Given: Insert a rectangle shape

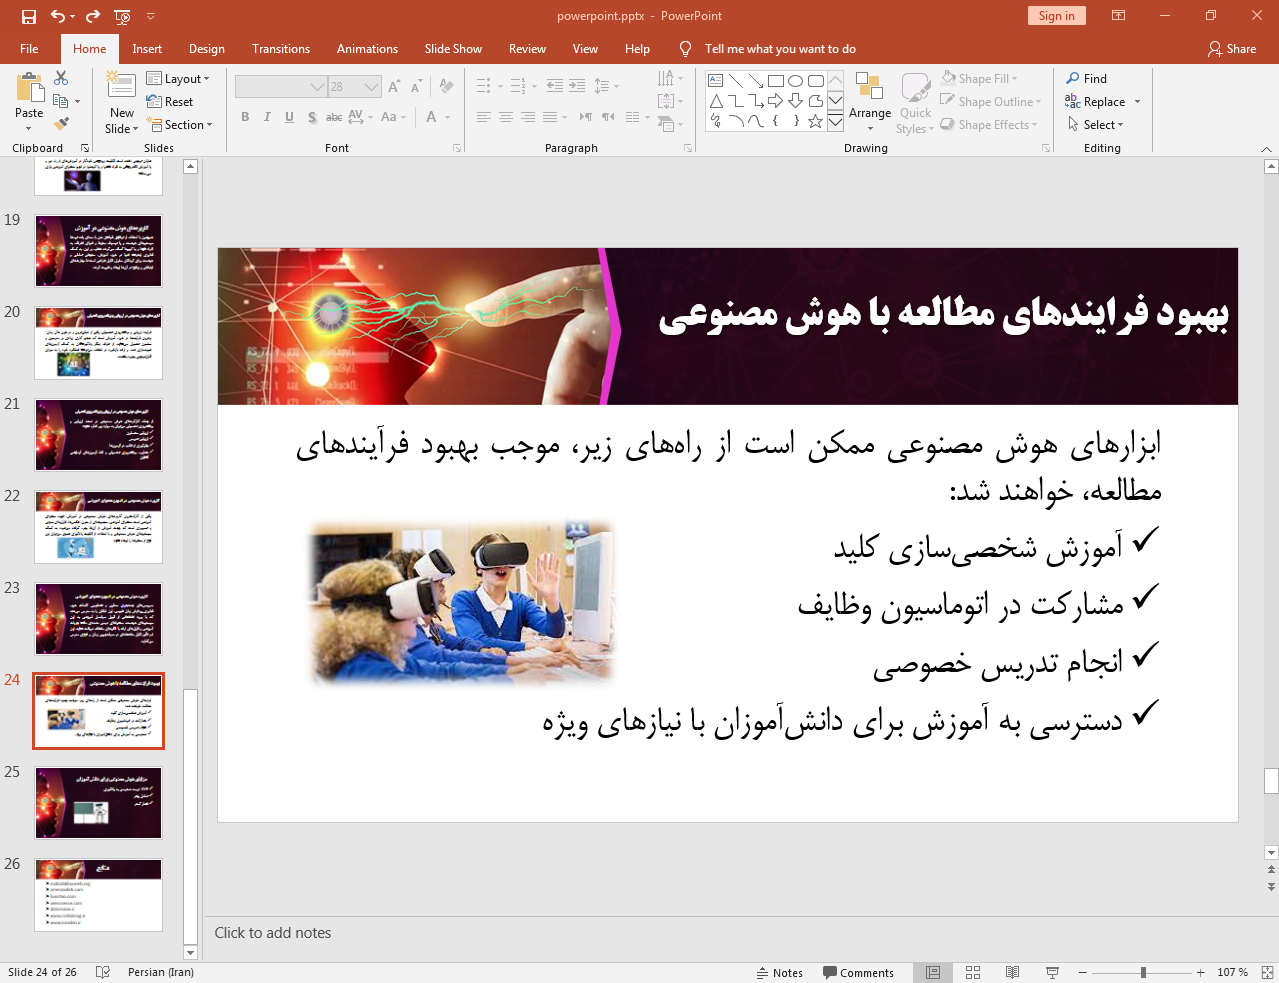Looking at the screenshot, I should point(776,81).
